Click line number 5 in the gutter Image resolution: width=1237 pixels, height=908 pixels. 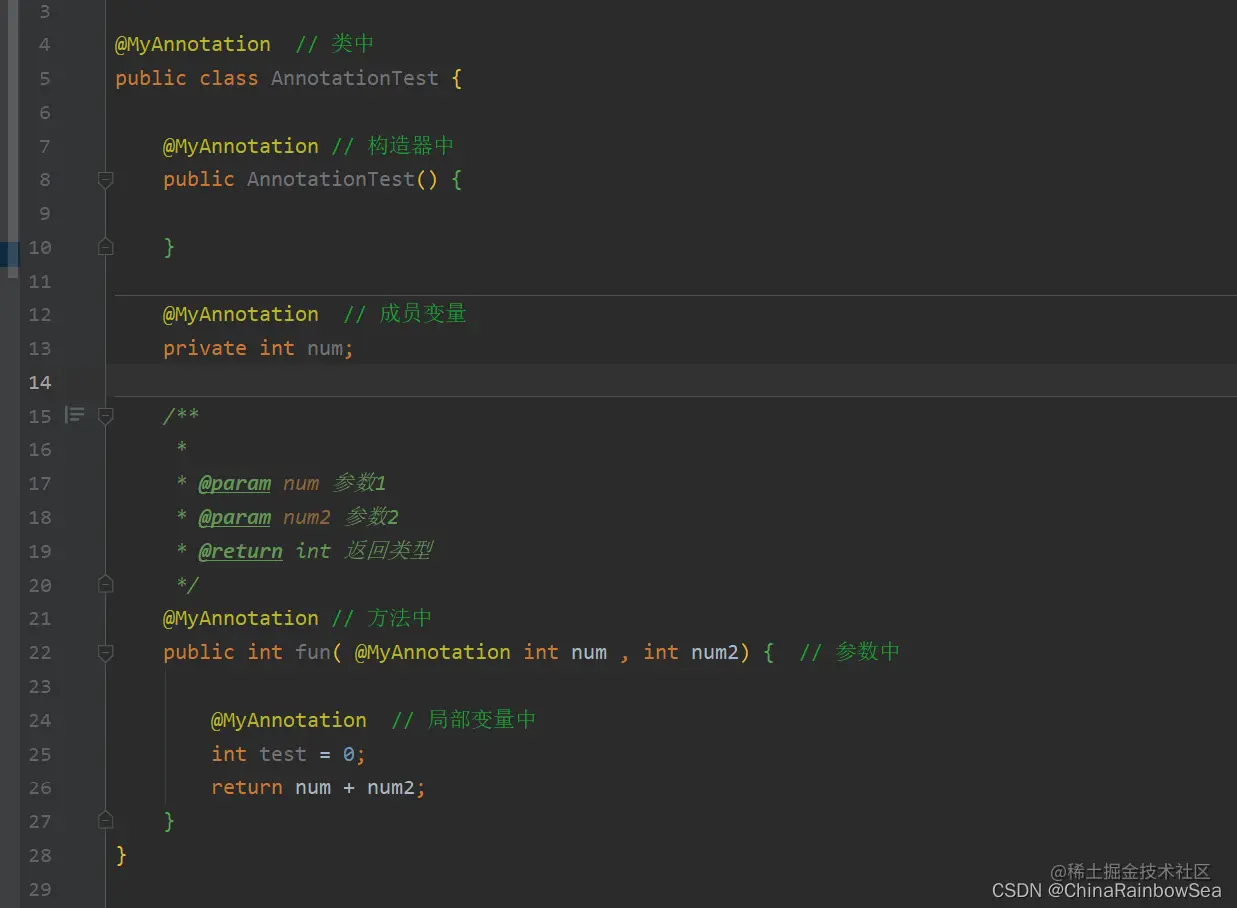point(45,78)
